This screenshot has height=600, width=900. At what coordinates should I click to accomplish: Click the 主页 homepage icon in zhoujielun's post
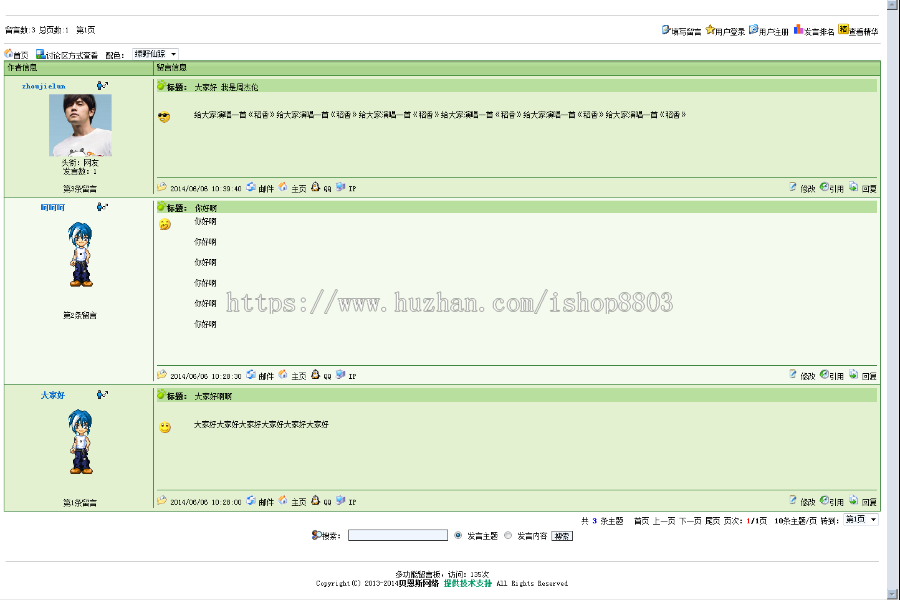click(x=283, y=187)
